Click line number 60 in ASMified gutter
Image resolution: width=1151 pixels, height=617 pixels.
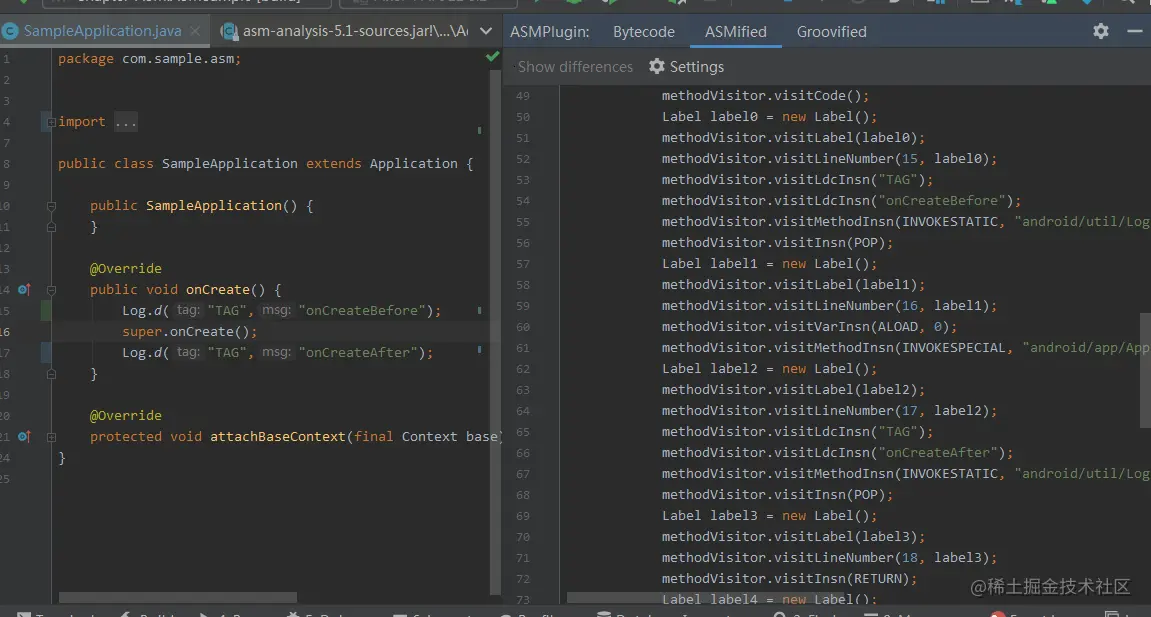[523, 327]
